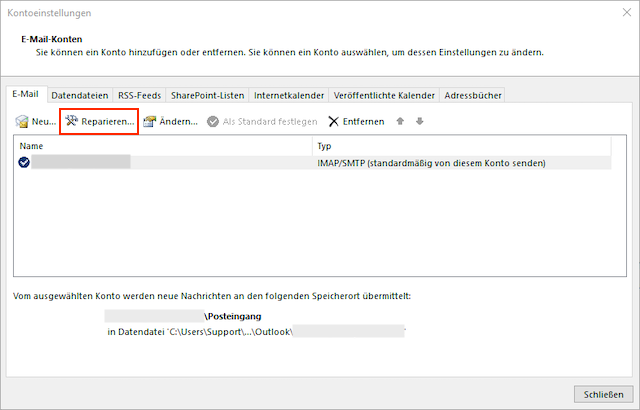Move account down with arrow icon
This screenshot has height=410, width=640.
[x=420, y=121]
